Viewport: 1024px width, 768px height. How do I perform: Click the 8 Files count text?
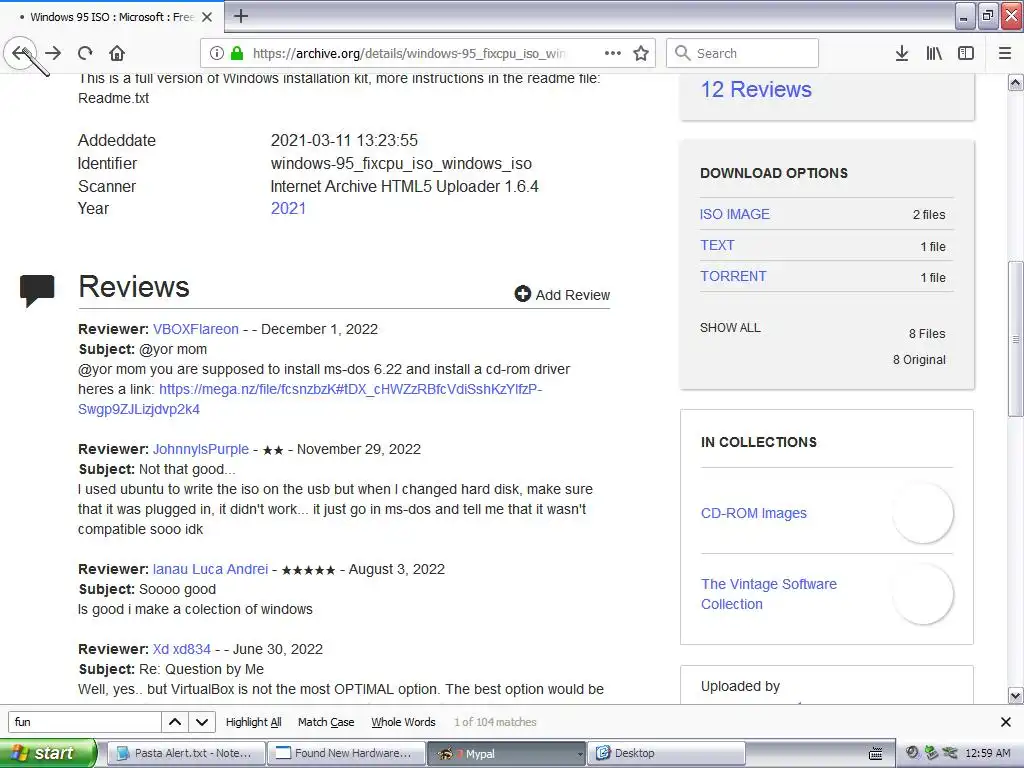[x=927, y=334]
